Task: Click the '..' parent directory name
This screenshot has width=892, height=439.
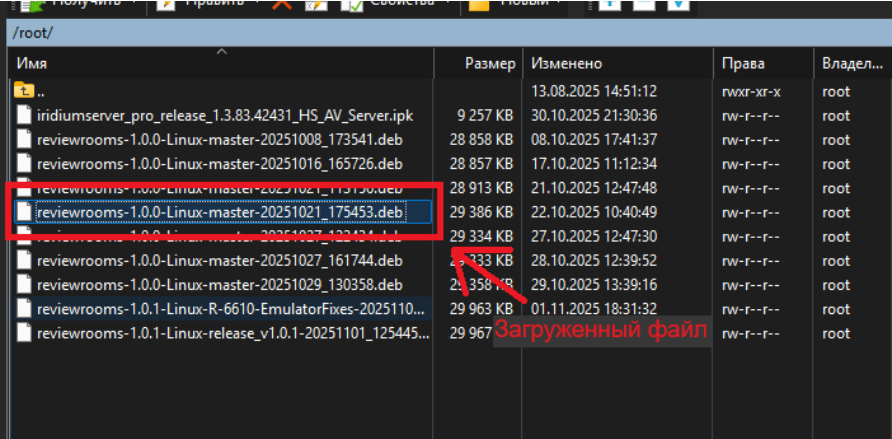Action: point(42,91)
